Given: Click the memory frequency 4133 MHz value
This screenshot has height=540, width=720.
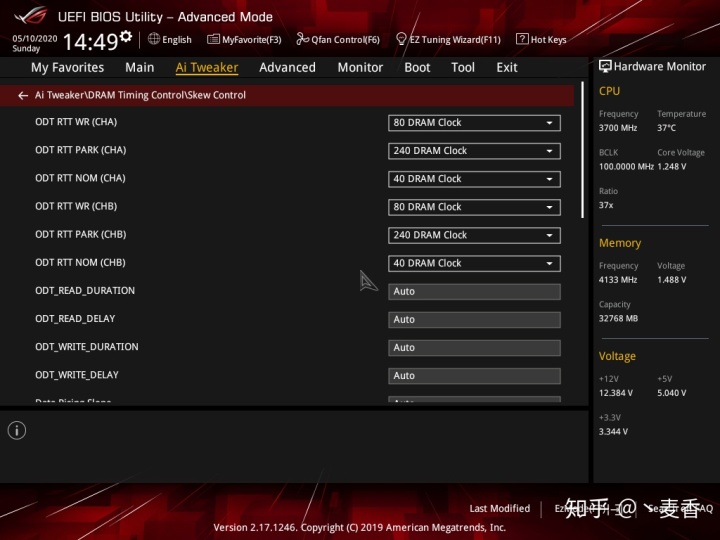Looking at the screenshot, I should 618,280.
